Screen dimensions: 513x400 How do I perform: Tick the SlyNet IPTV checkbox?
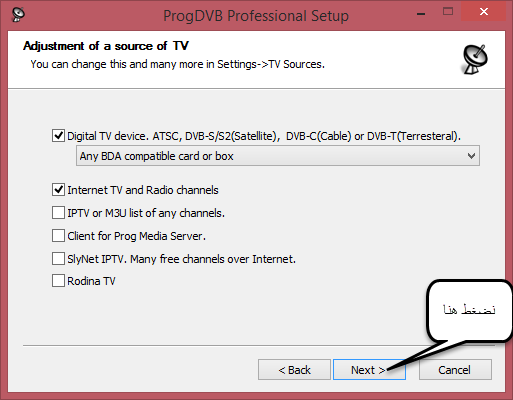(x=58, y=258)
